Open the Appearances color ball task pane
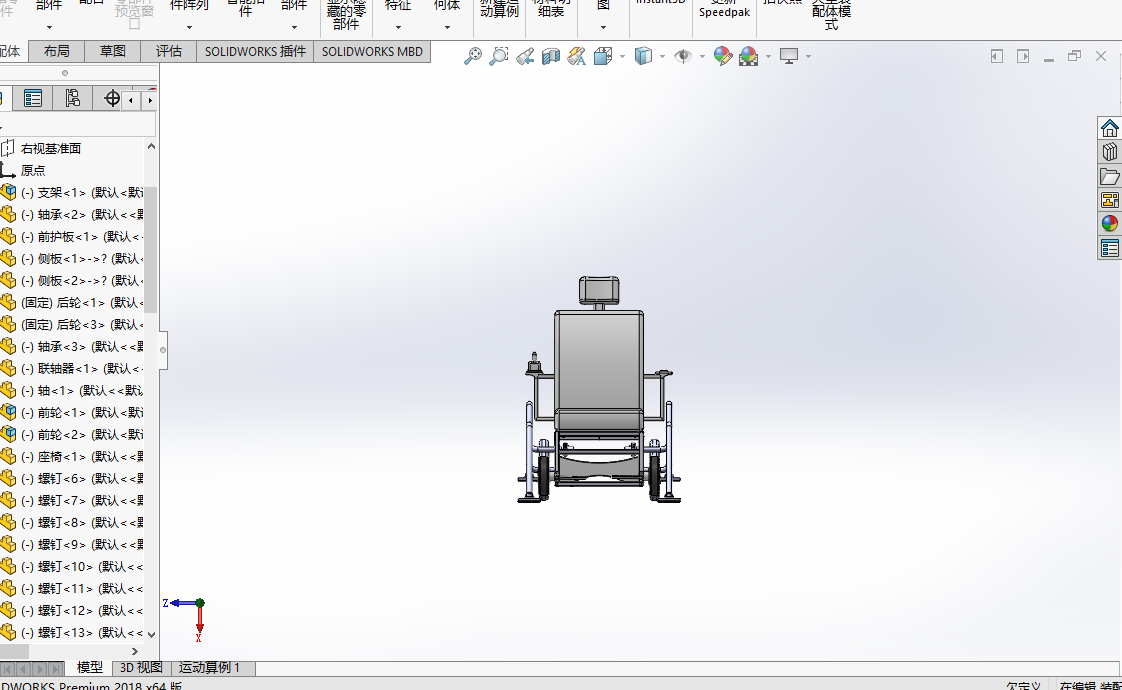The width and height of the screenshot is (1122, 690). pos(1109,223)
